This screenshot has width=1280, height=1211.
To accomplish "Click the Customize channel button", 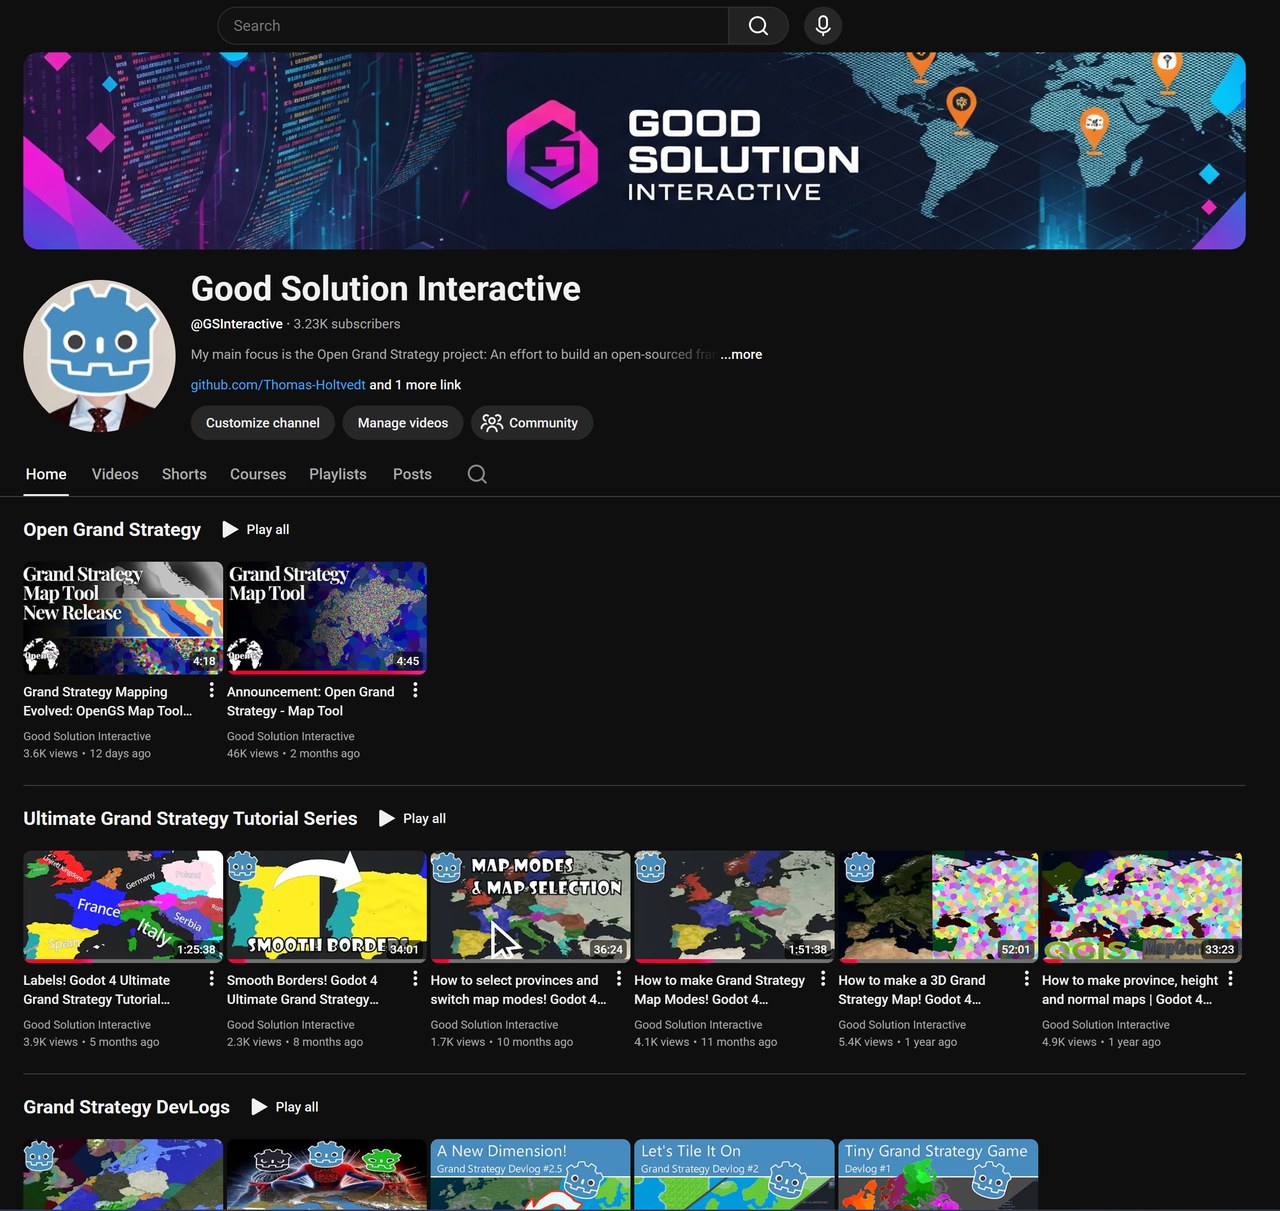I will [x=262, y=423].
